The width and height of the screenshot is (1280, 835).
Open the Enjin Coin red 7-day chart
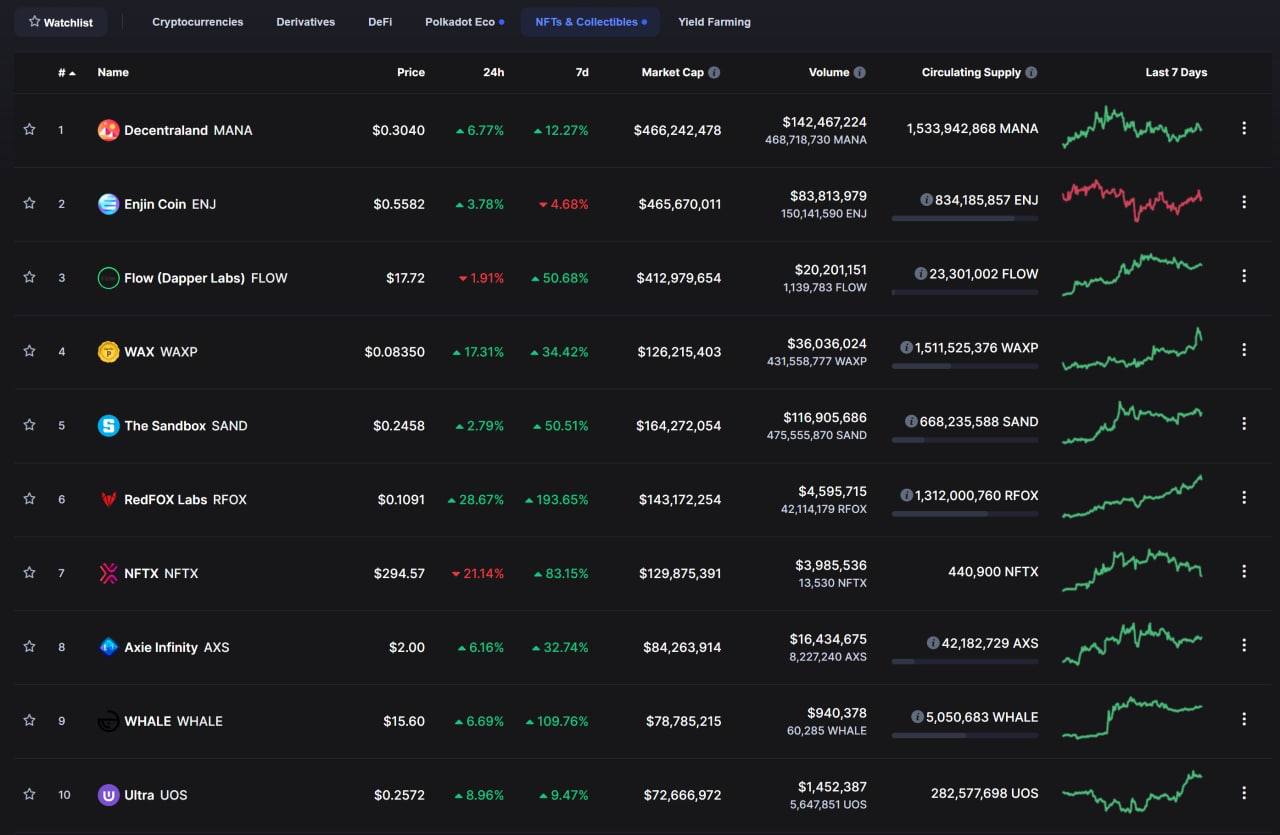click(x=1132, y=200)
